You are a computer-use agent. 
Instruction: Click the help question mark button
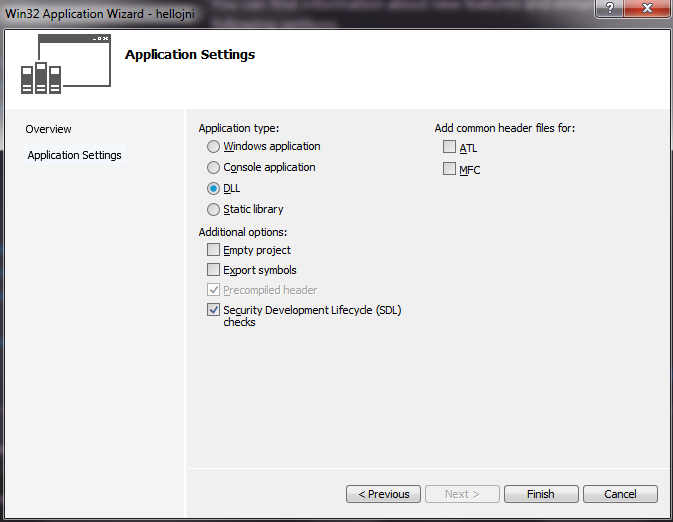click(609, 8)
